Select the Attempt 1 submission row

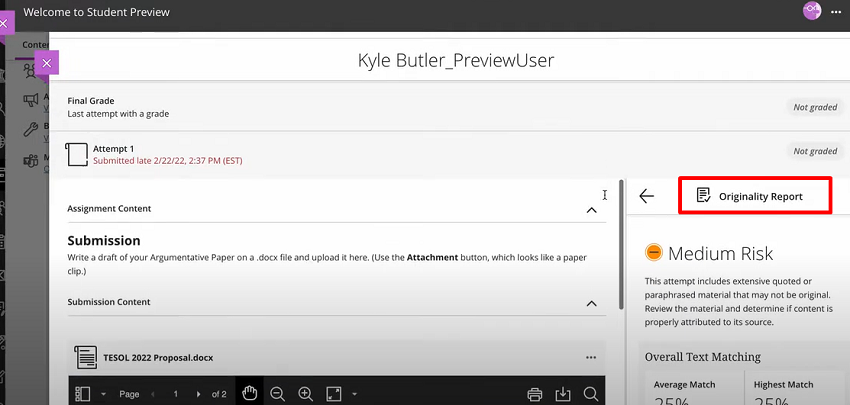[449, 155]
